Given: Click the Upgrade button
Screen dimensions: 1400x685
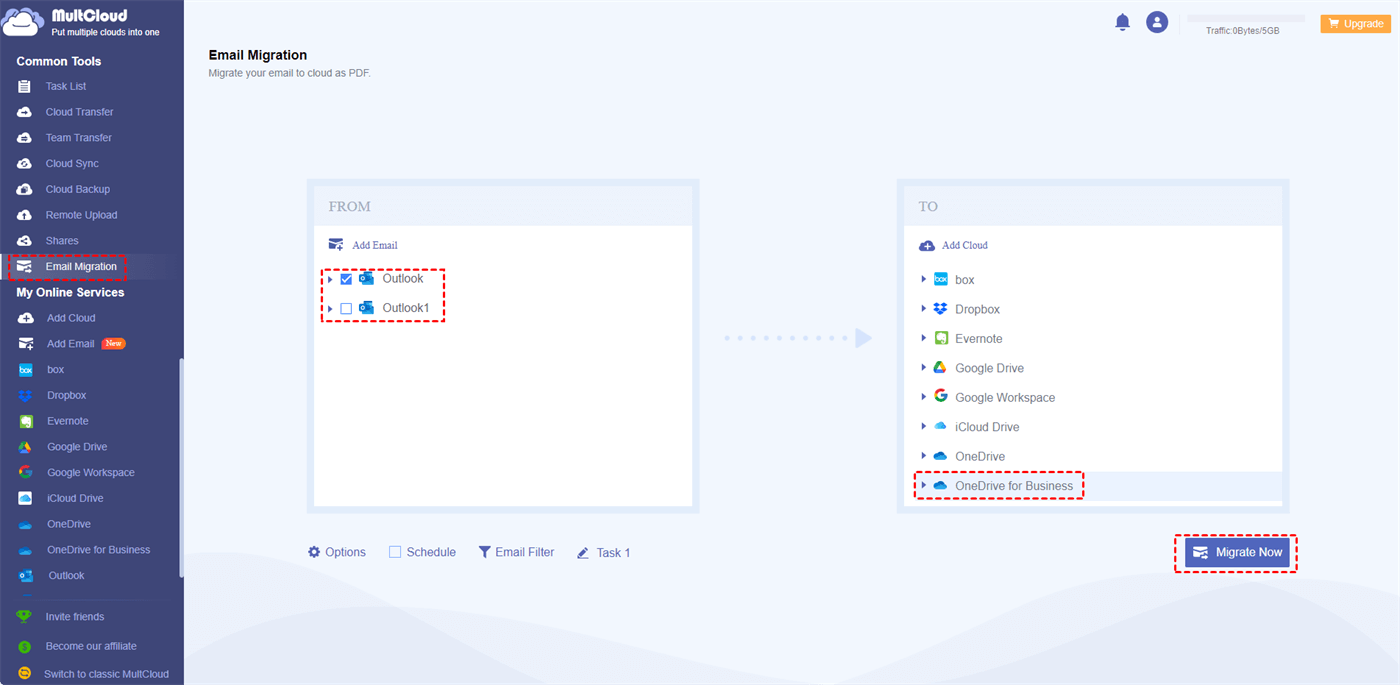Looking at the screenshot, I should click(x=1355, y=23).
